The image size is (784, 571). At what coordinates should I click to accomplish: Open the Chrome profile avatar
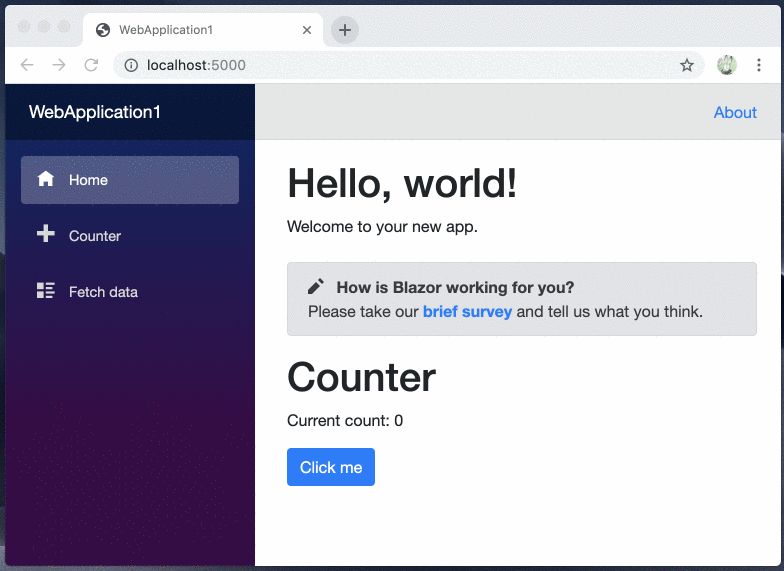(726, 65)
